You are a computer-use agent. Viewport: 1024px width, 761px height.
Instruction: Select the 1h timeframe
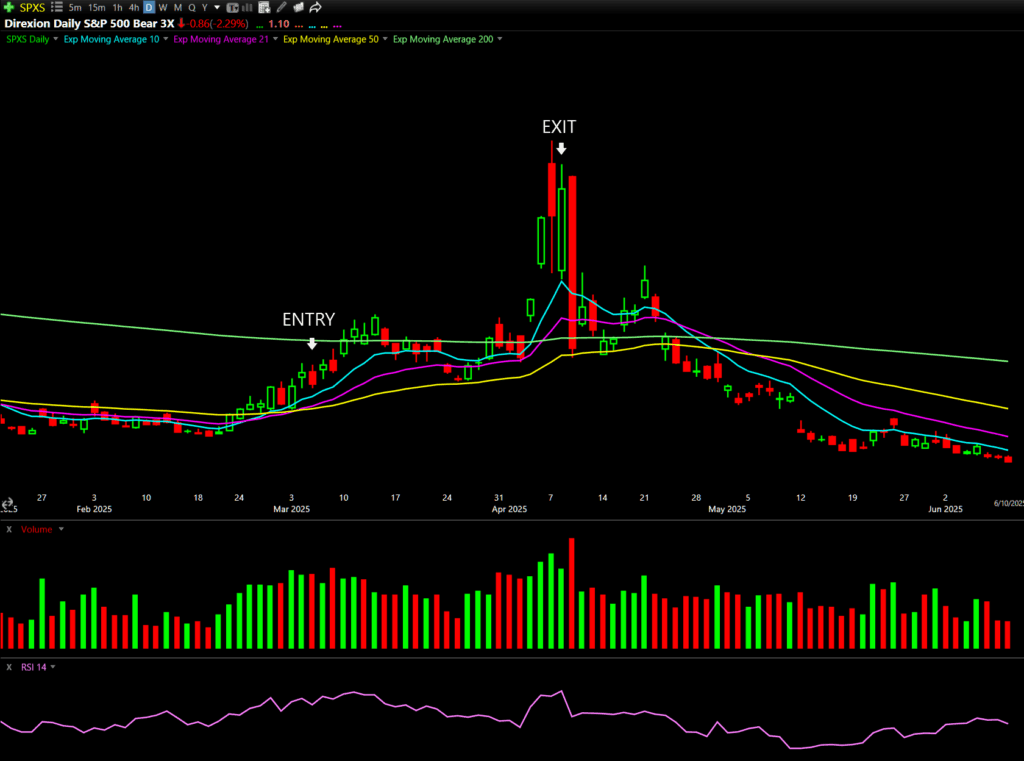(117, 7)
